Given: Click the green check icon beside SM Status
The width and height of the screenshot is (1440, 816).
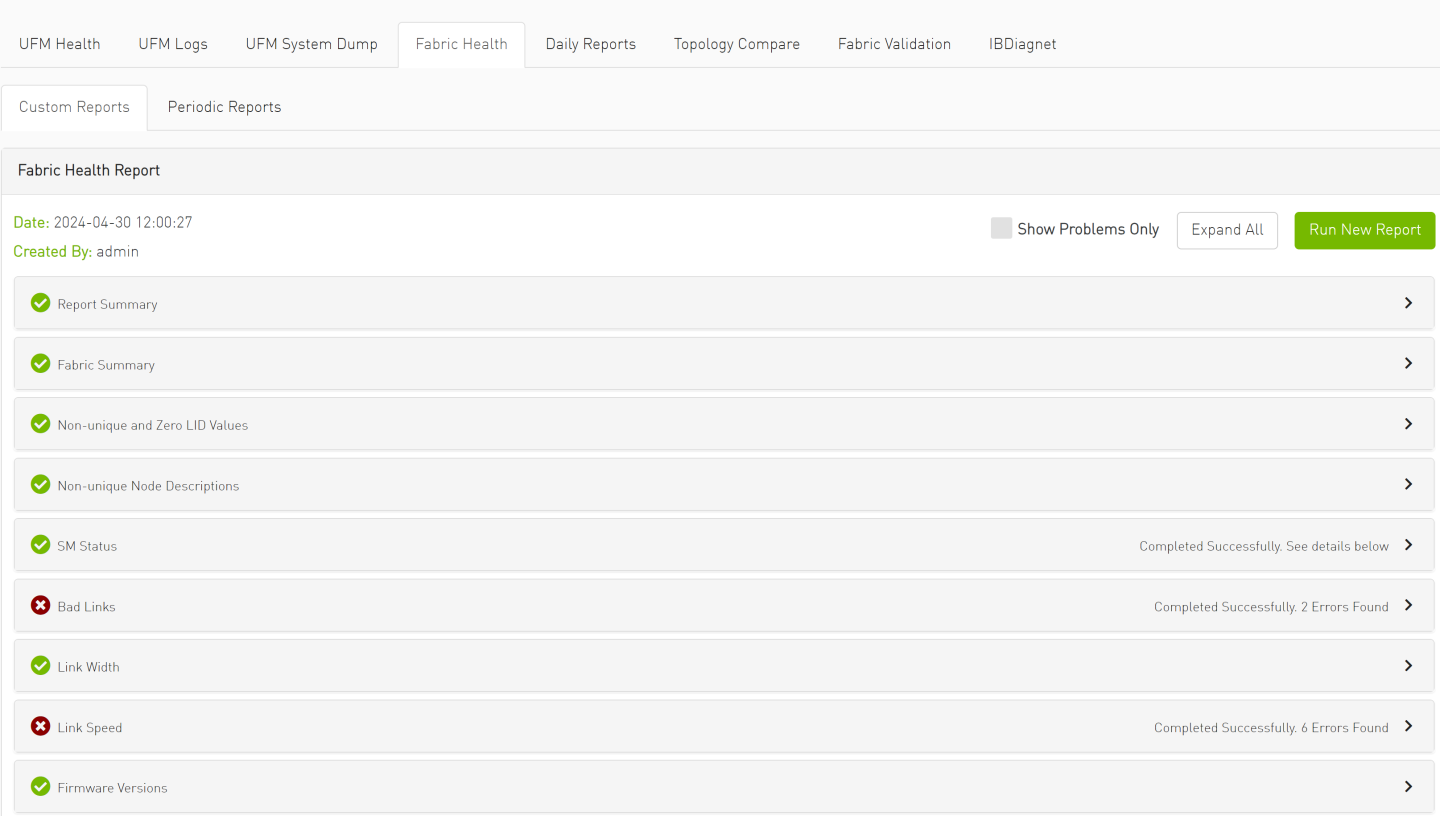Looking at the screenshot, I should [40, 545].
